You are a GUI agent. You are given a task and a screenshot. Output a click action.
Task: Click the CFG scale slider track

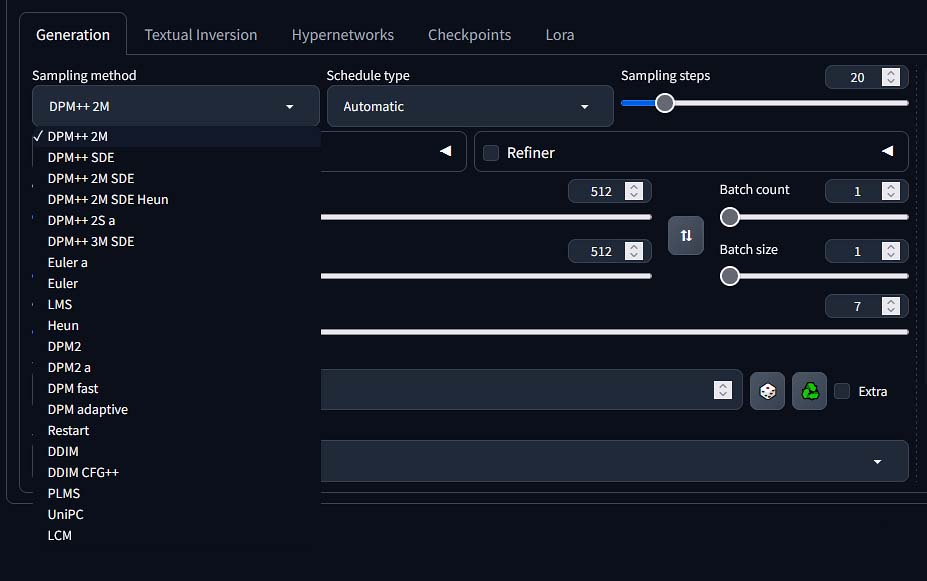615,332
